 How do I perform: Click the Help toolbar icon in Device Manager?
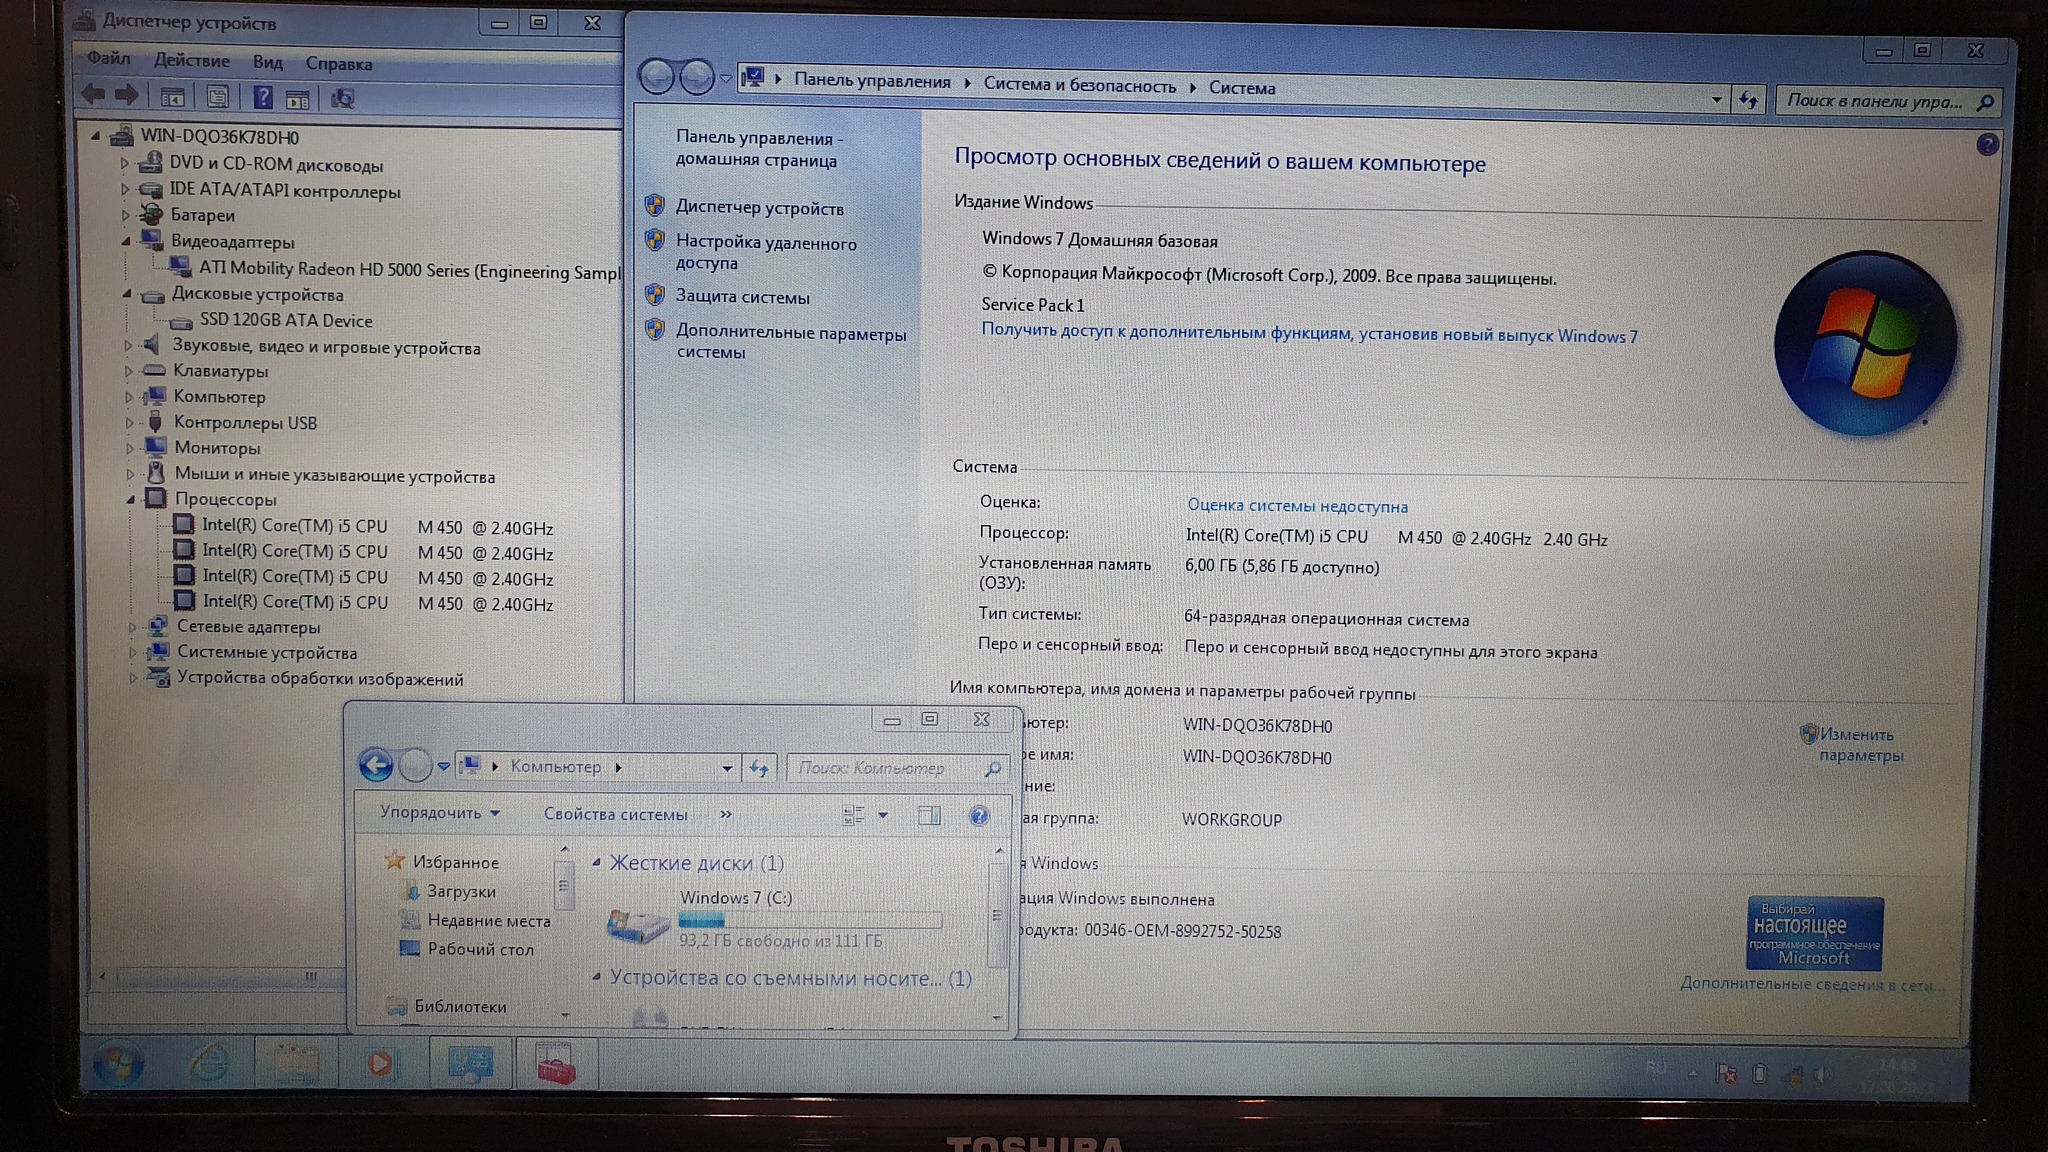[x=262, y=97]
